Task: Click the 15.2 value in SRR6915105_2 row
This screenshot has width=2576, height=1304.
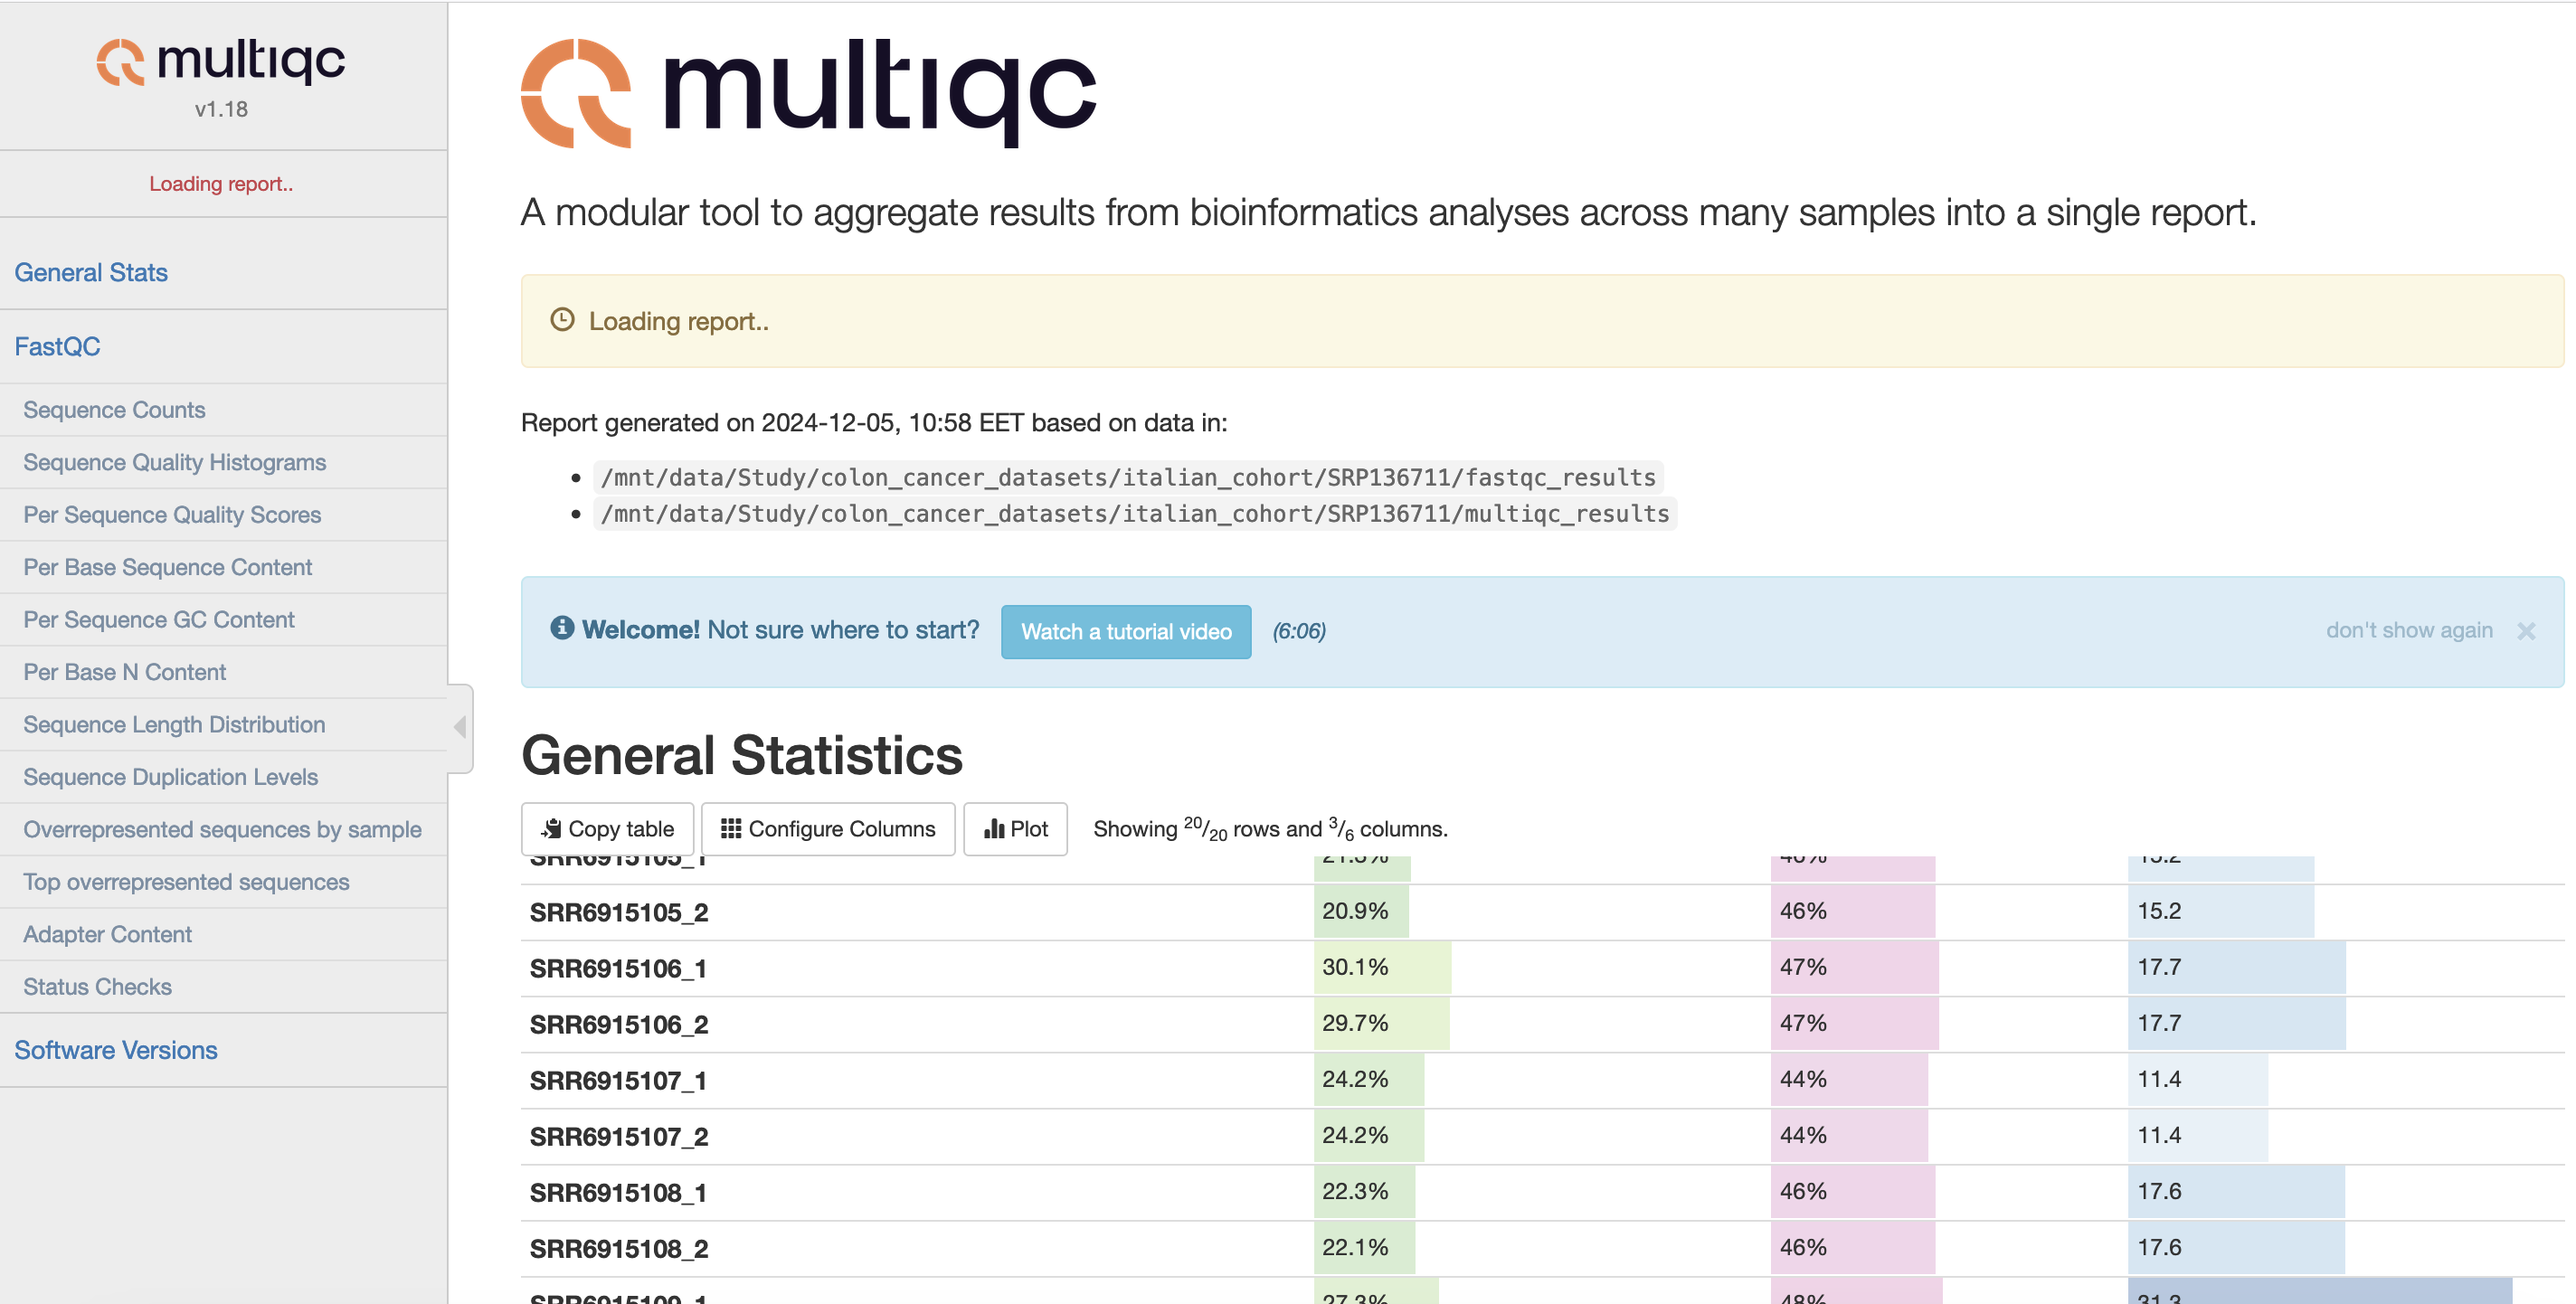Action: [2159, 911]
